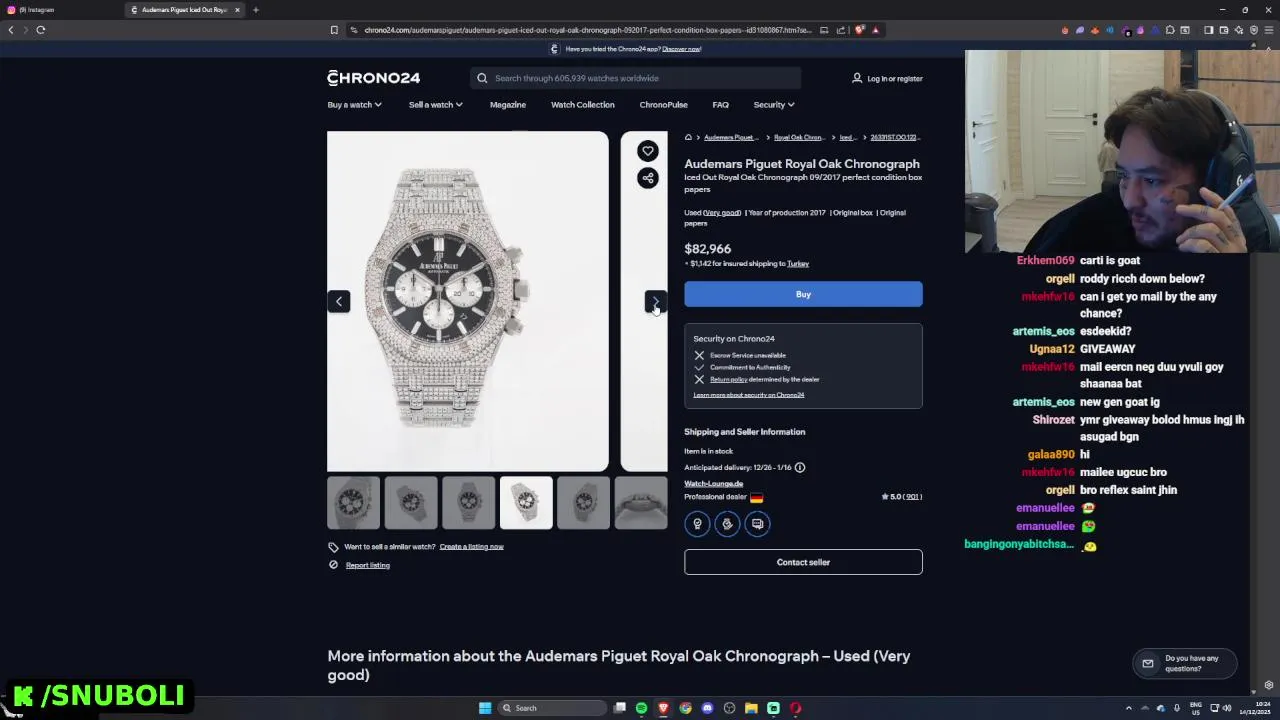
Task: Click the search magnifier icon in Chrono24 search
Action: tap(482, 78)
